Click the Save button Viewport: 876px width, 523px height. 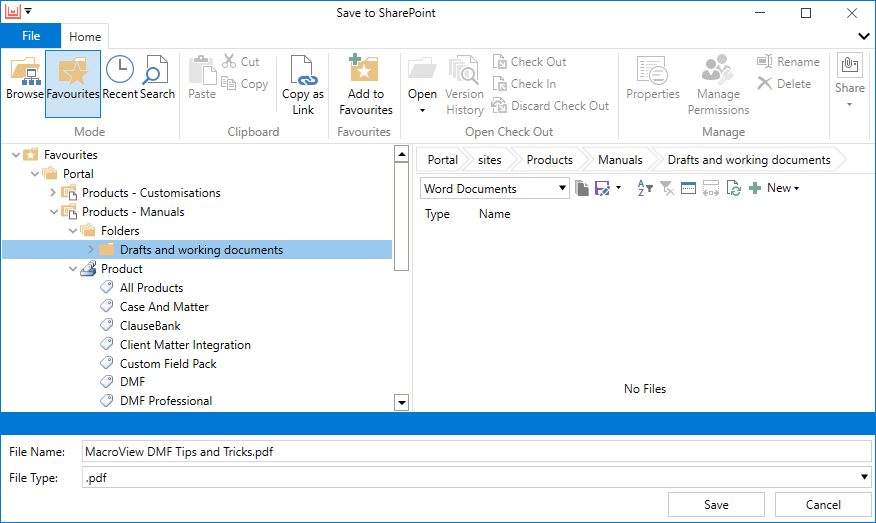716,505
